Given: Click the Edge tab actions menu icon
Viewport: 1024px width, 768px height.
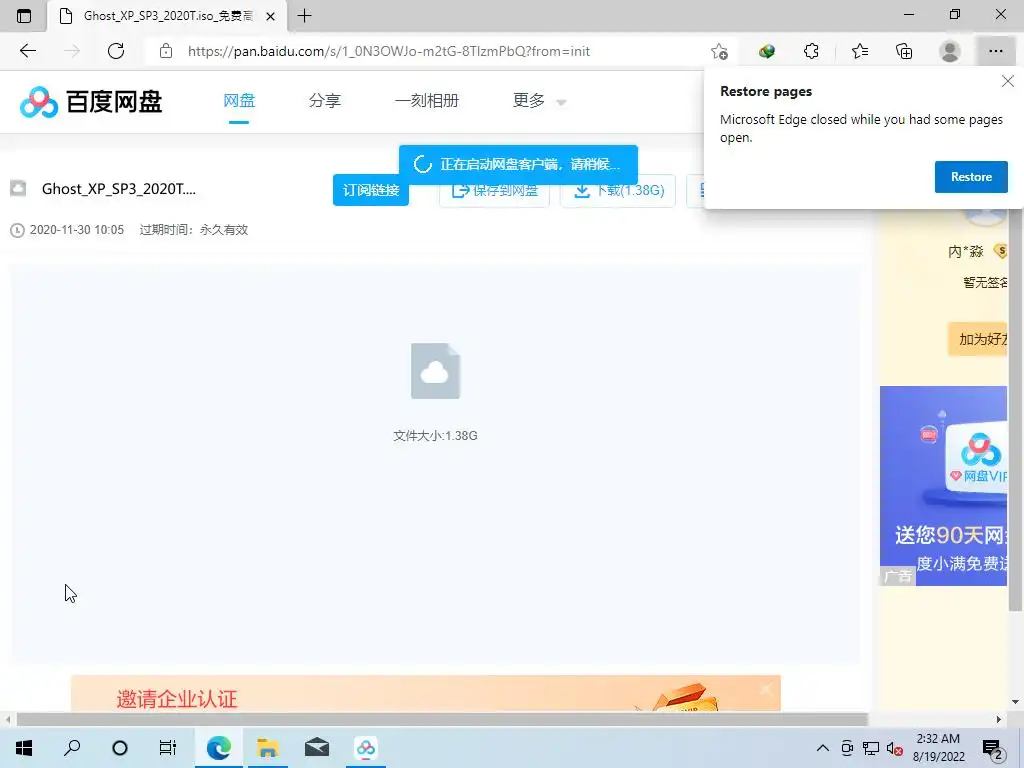Looking at the screenshot, I should click(24, 16).
